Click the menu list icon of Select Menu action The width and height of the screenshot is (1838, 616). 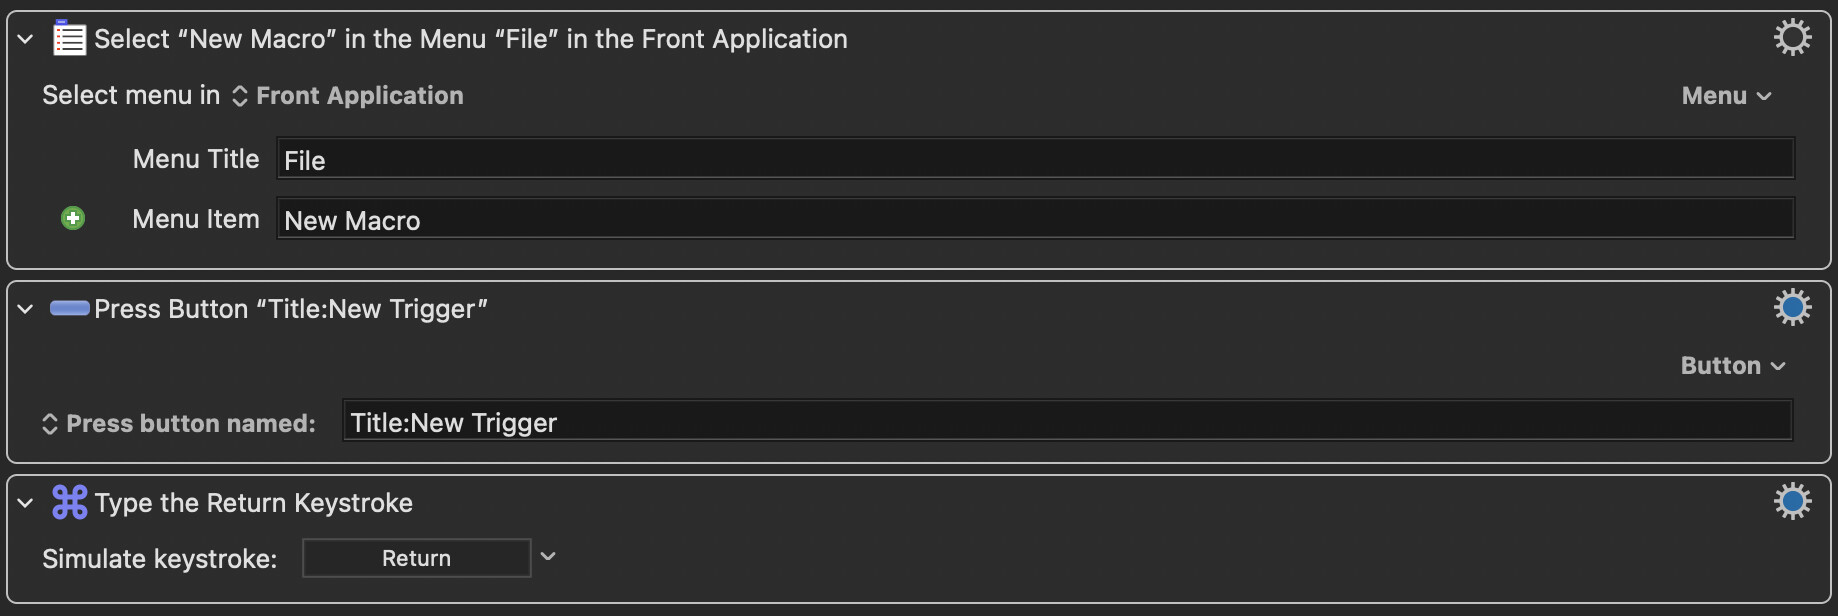[x=69, y=39]
